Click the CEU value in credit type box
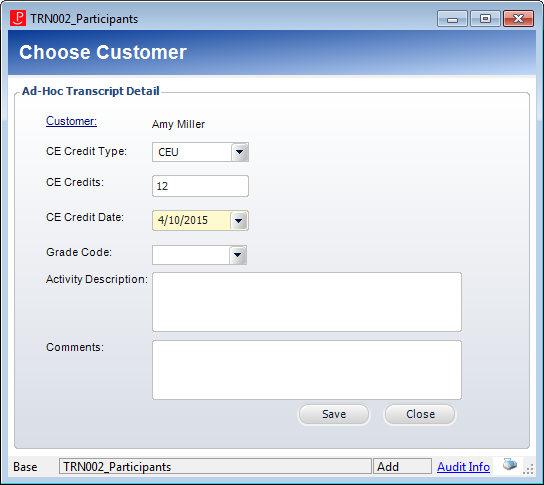 (x=168, y=152)
